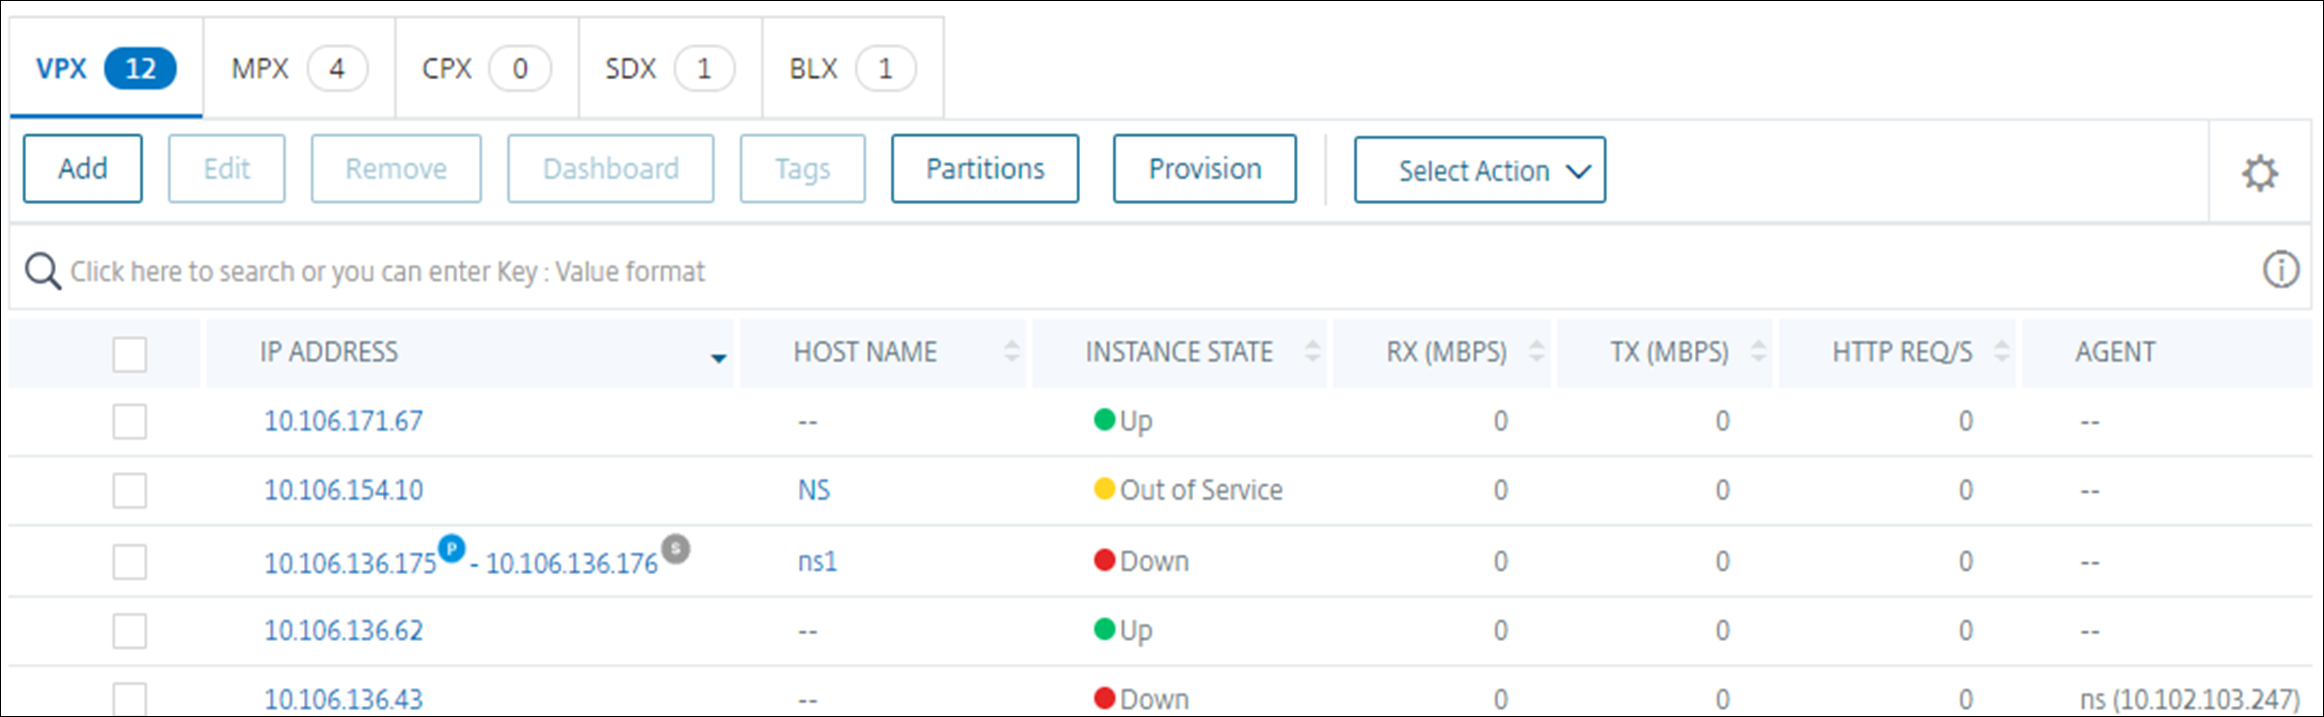
Task: Click red Down status dot for ns1
Action: coord(1104,560)
